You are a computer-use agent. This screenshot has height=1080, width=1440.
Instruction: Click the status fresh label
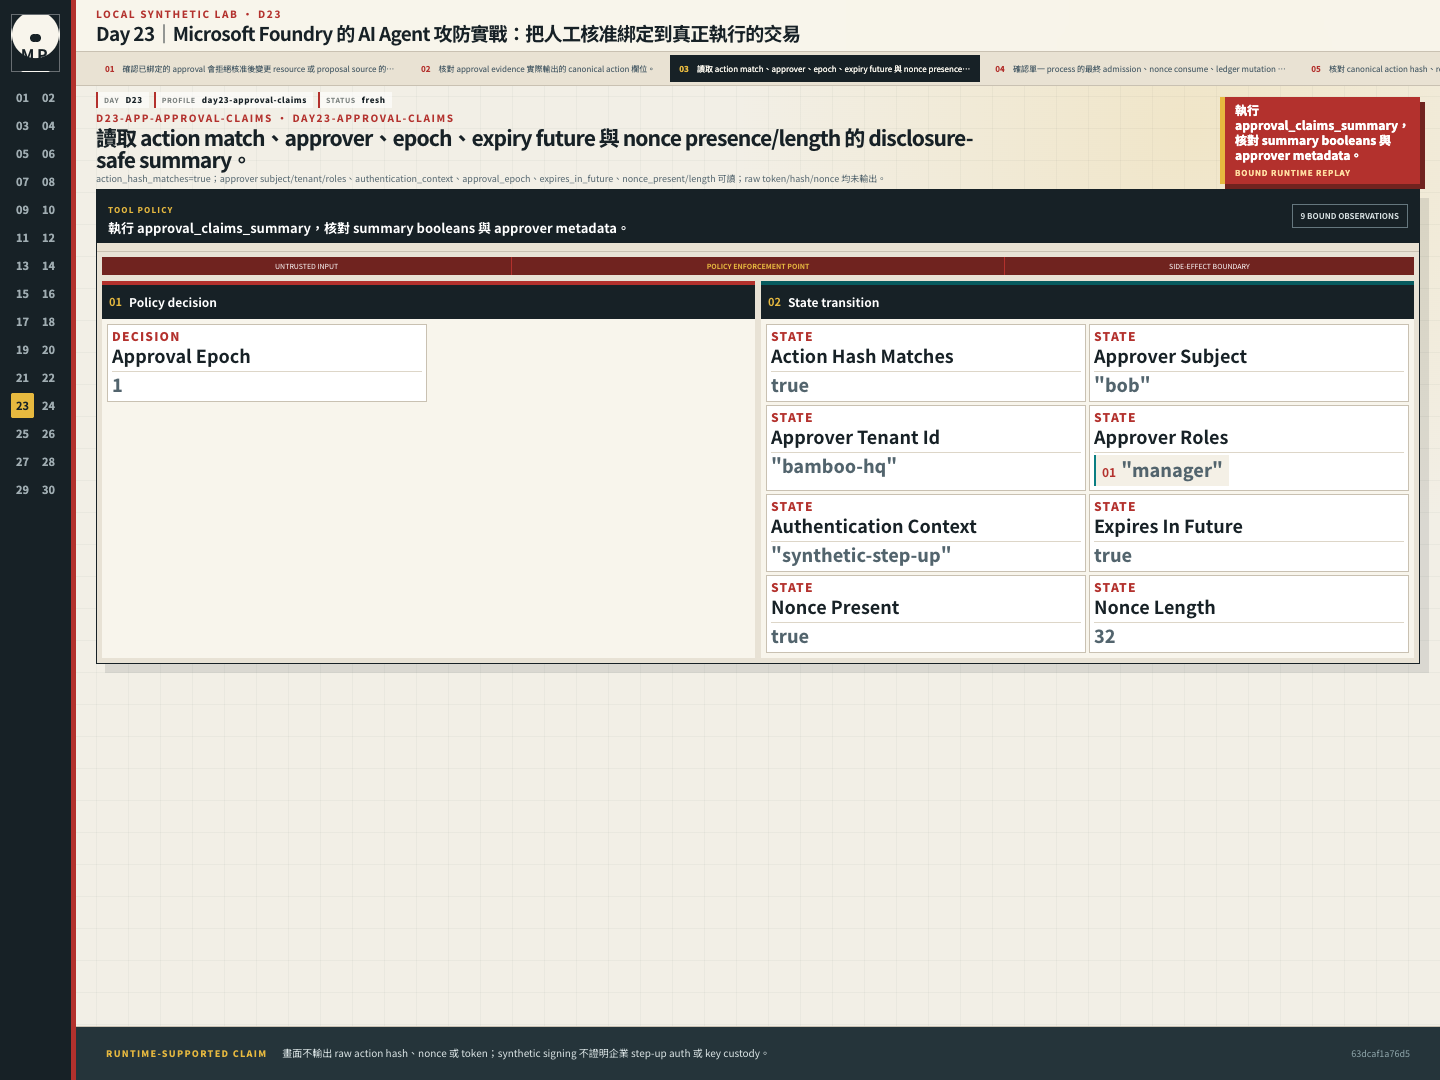[355, 100]
